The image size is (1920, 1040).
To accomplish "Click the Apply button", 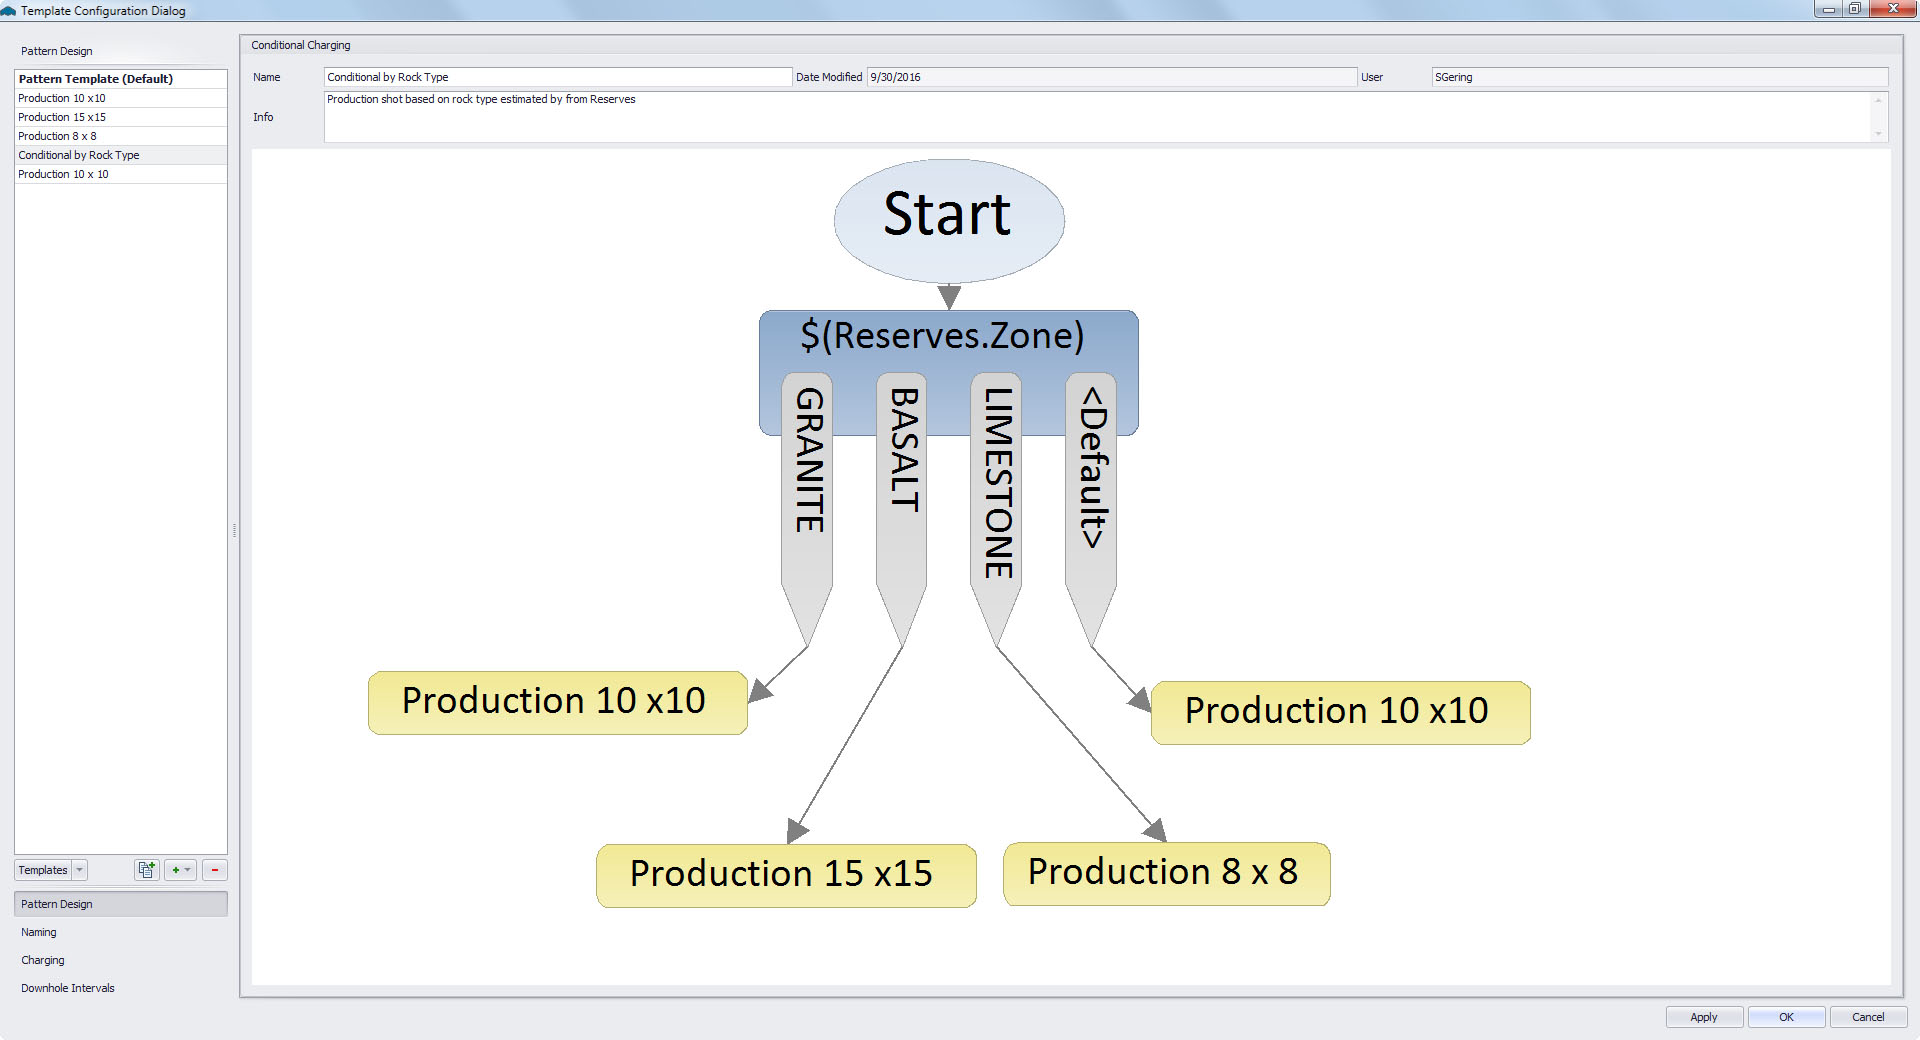I will pos(1703,1017).
